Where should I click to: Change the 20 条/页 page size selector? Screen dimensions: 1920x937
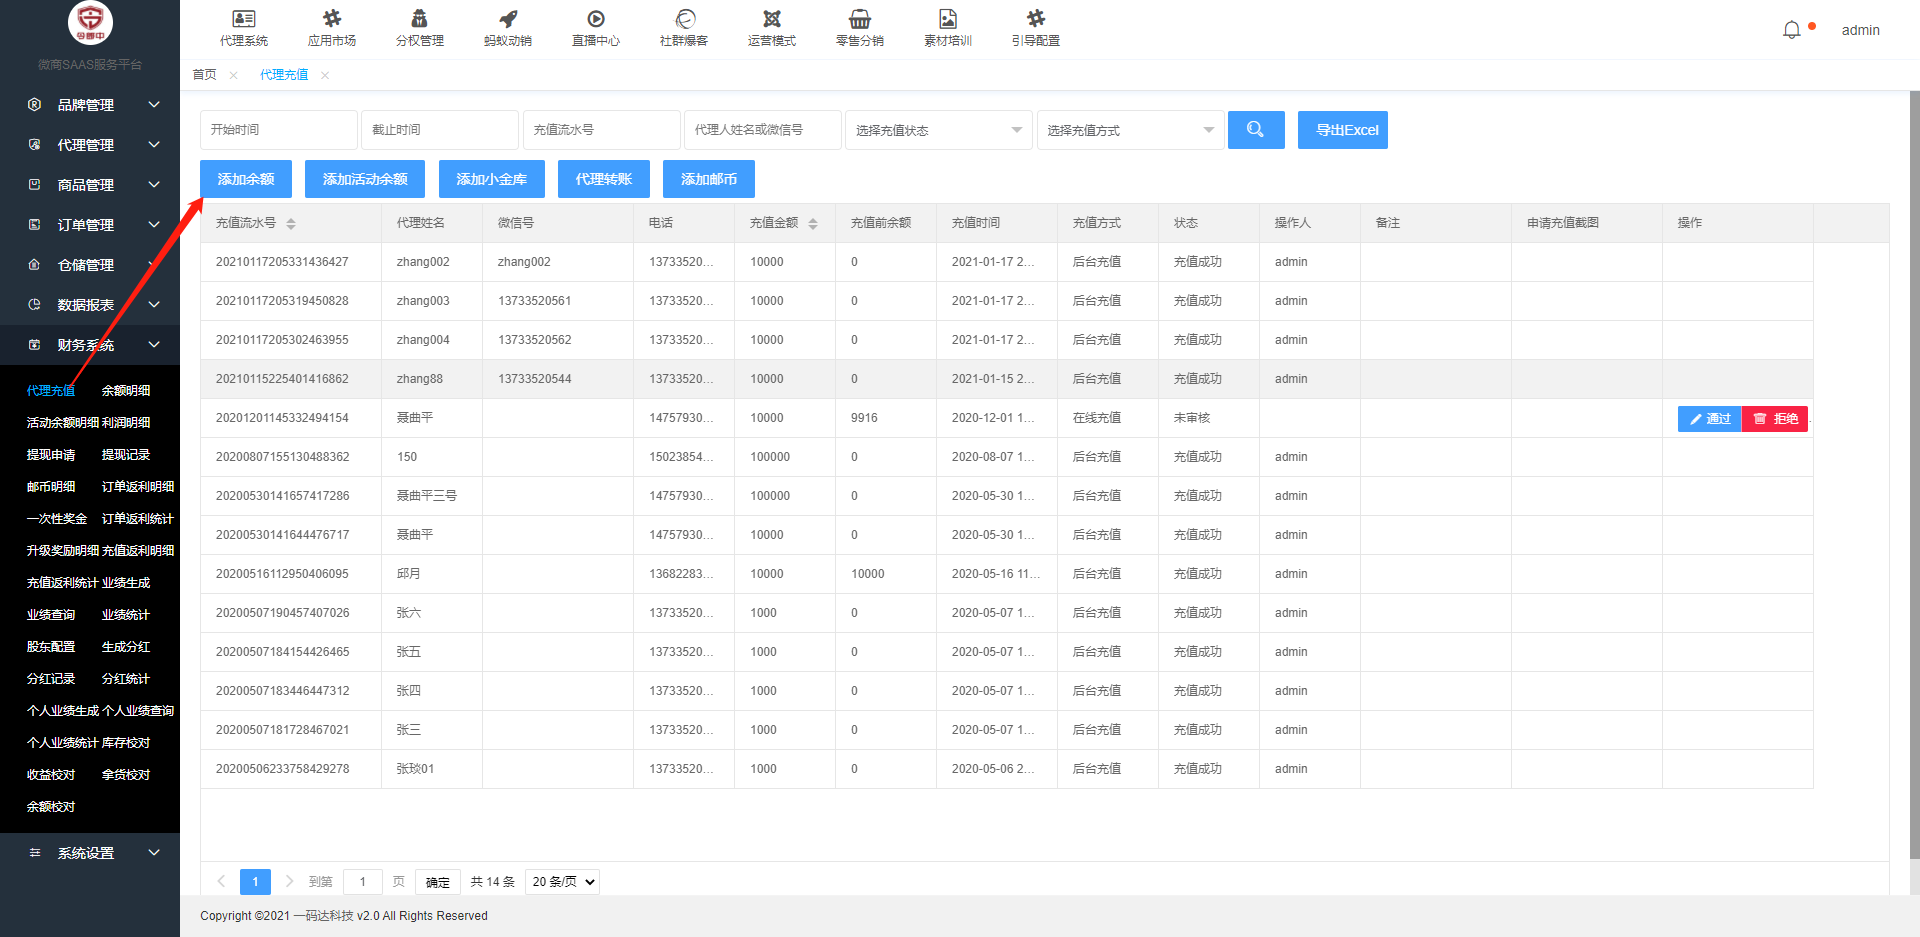pyautogui.click(x=562, y=882)
